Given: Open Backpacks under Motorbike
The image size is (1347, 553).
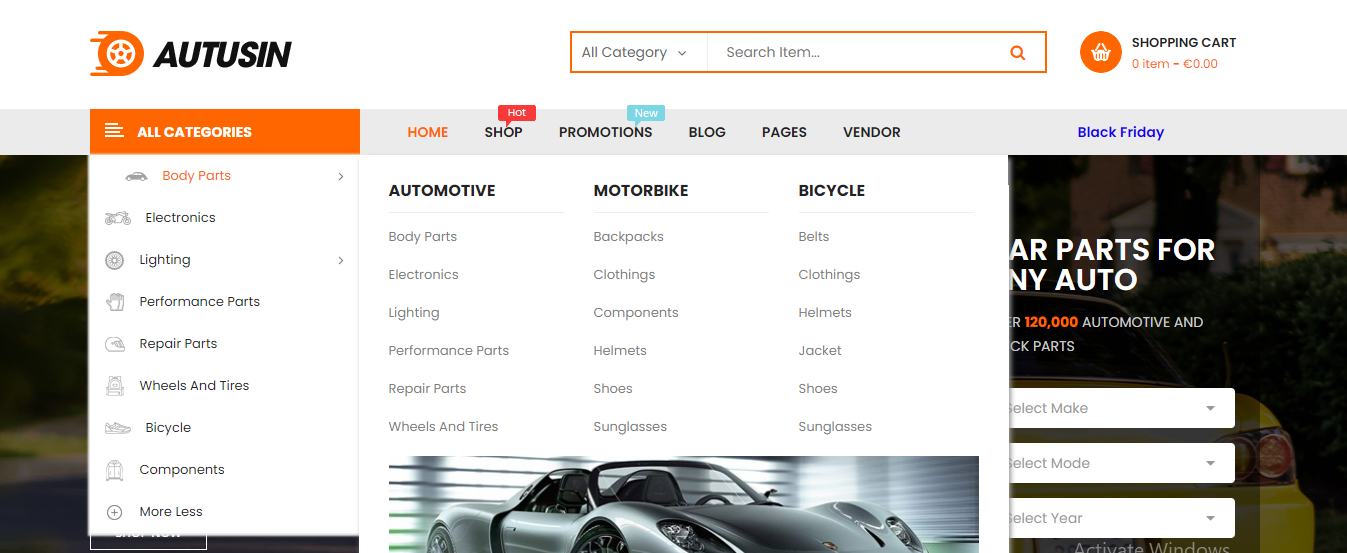Looking at the screenshot, I should 629,237.
